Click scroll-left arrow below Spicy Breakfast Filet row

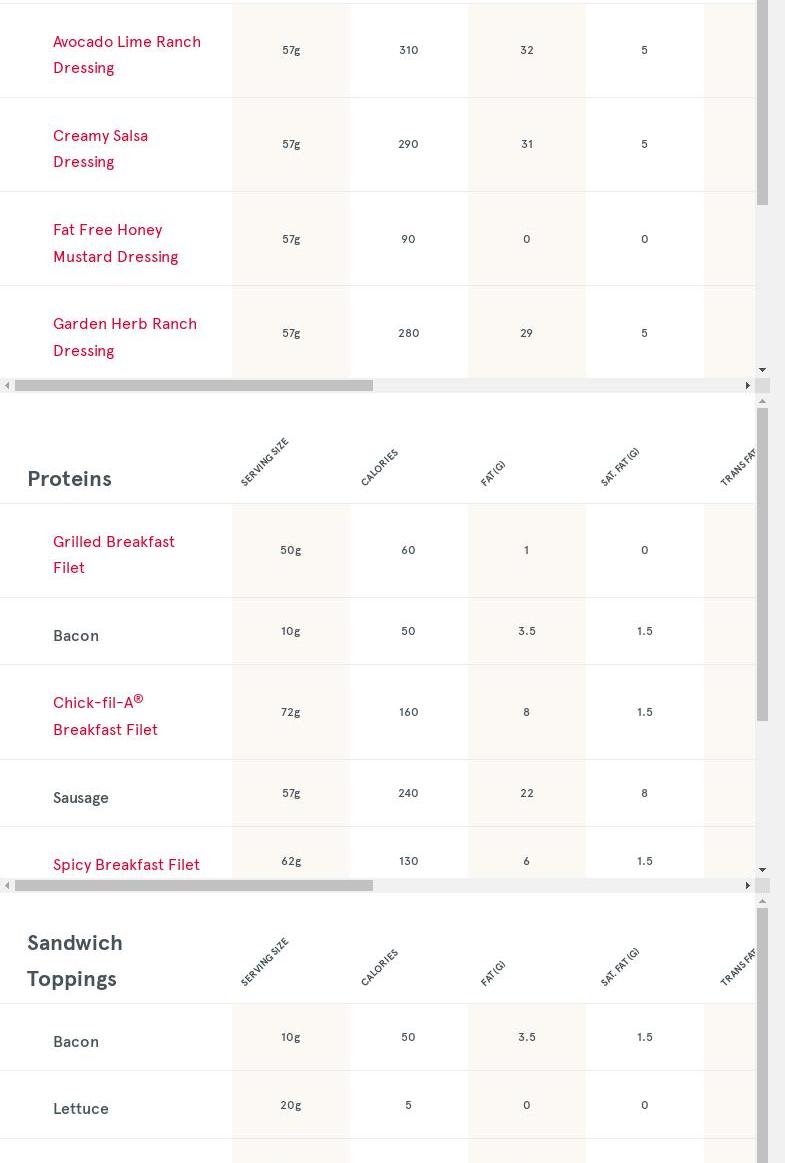coord(7,885)
